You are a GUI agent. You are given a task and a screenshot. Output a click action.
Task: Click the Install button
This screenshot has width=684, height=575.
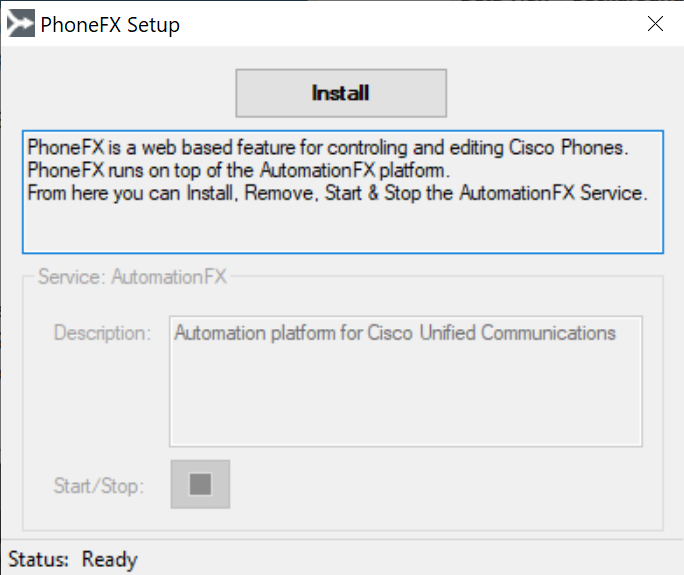[341, 93]
